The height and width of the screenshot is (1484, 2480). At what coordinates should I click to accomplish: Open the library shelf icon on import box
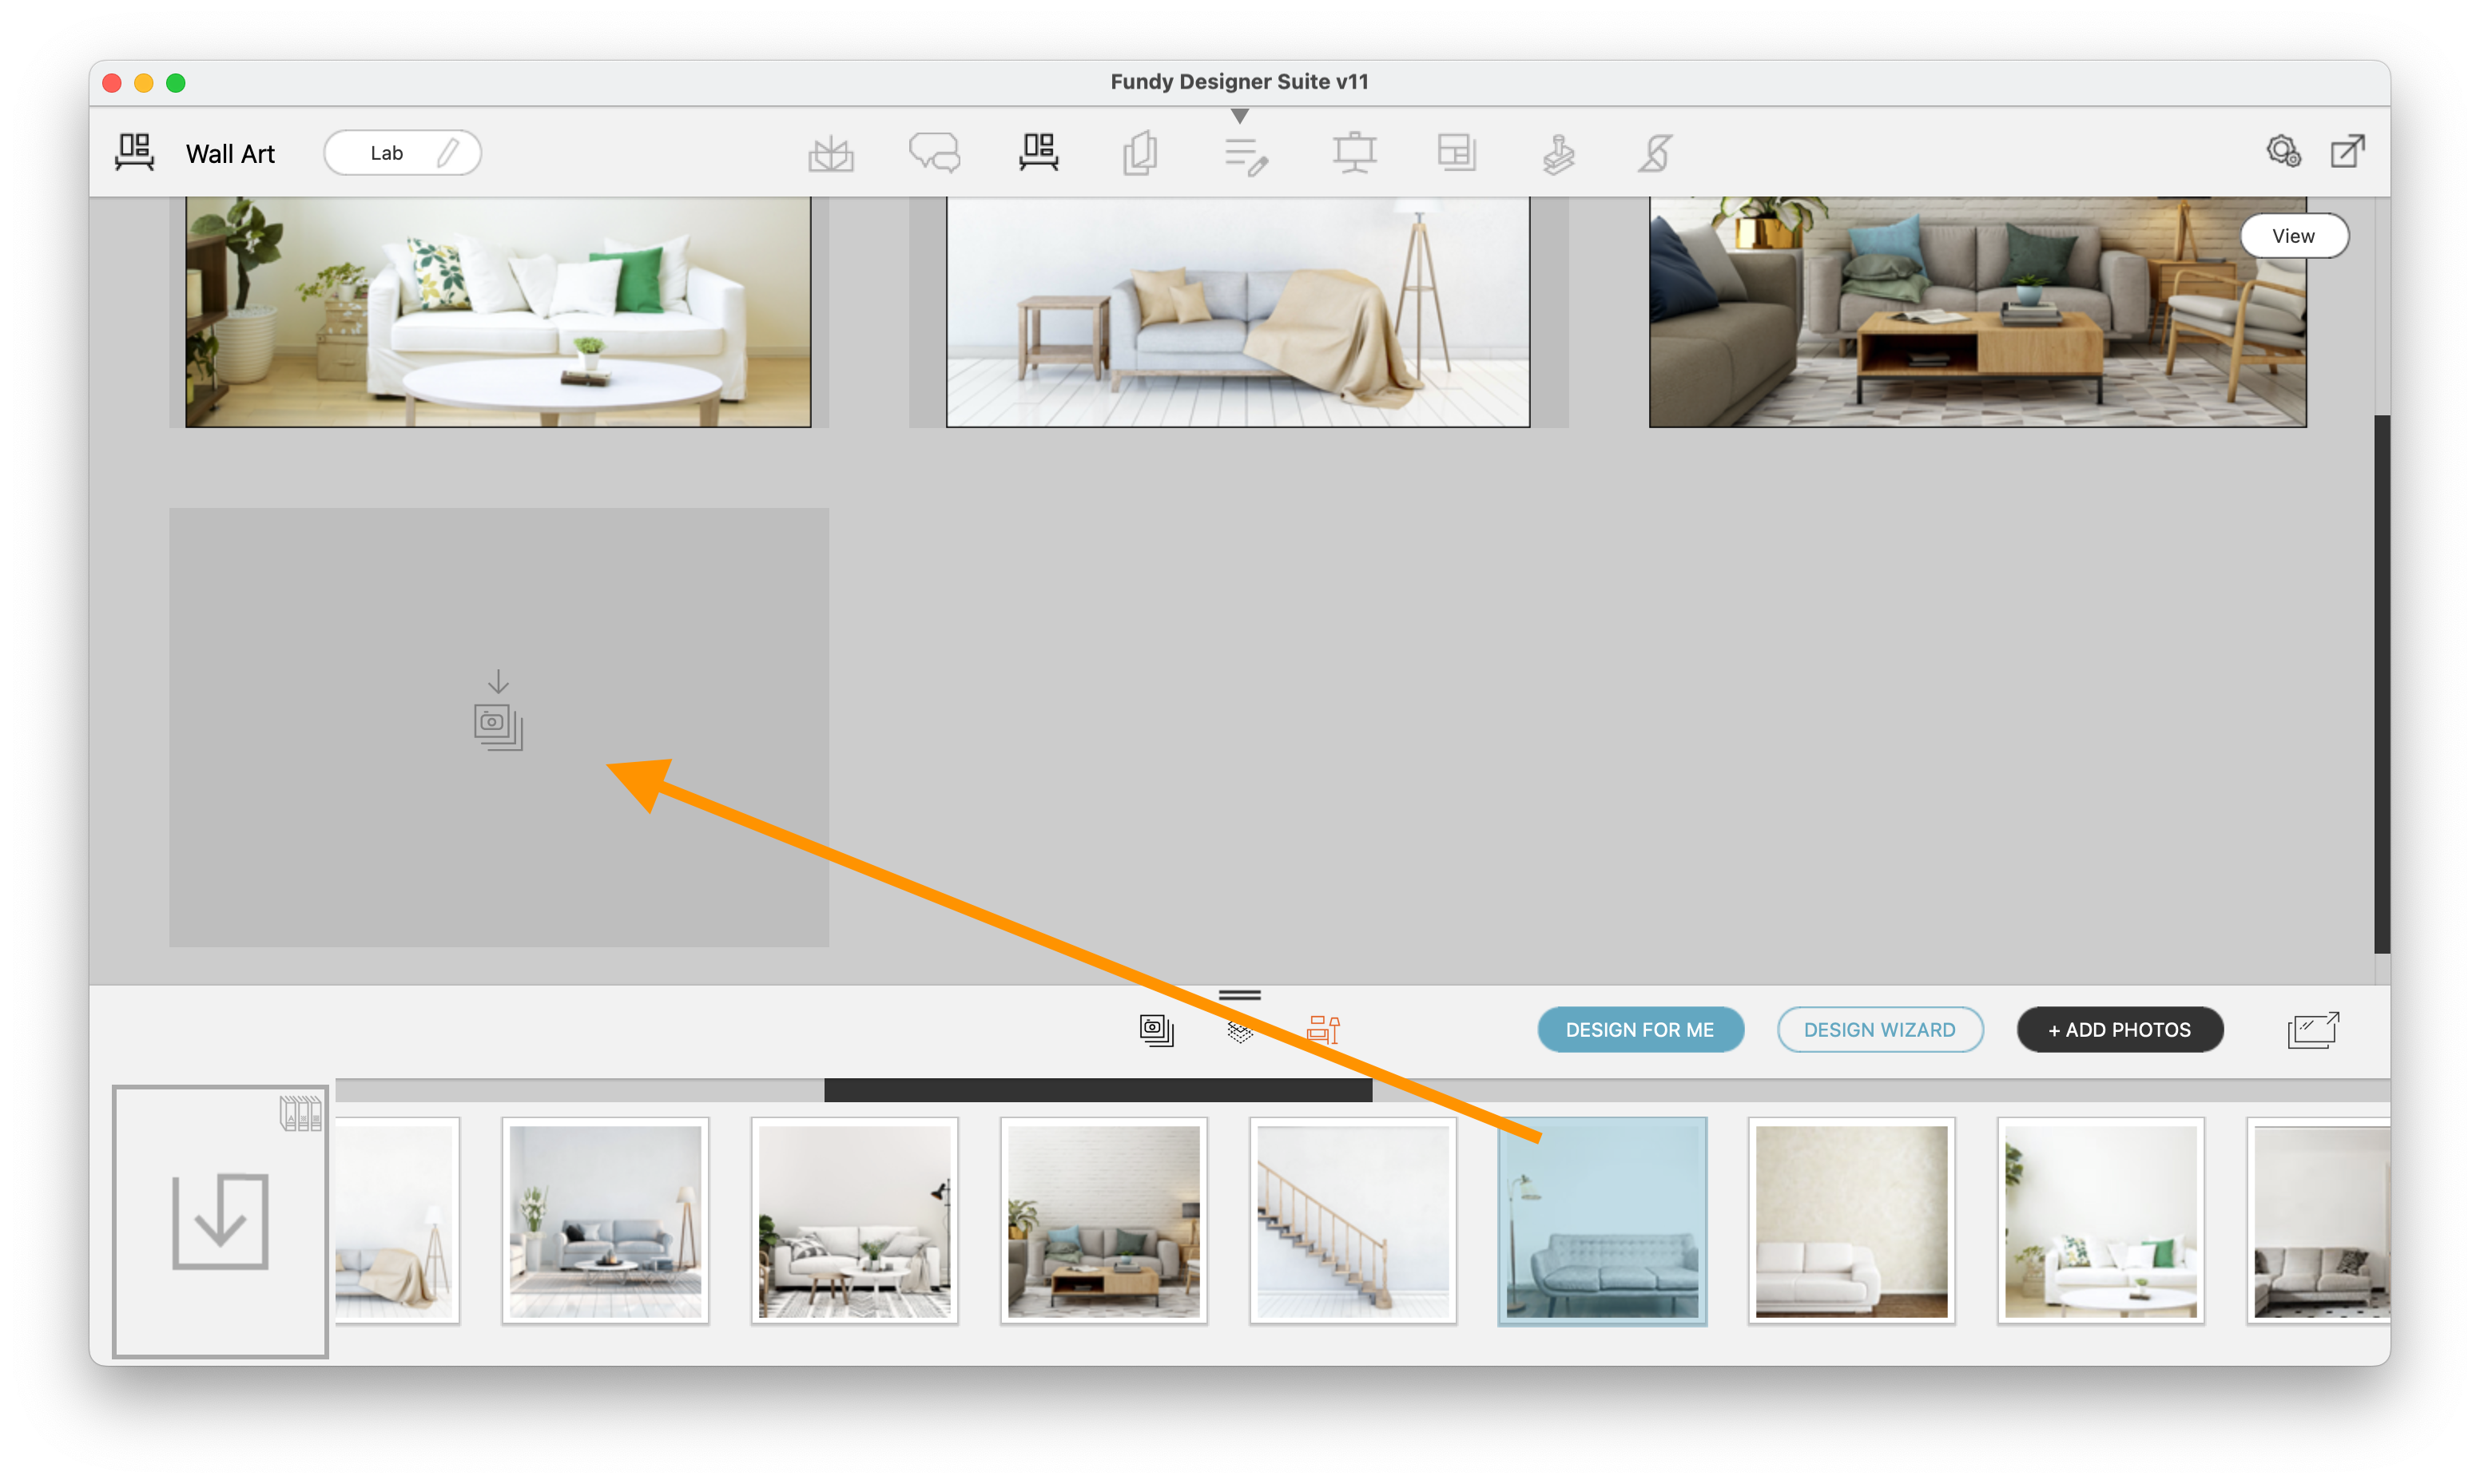[x=300, y=1113]
